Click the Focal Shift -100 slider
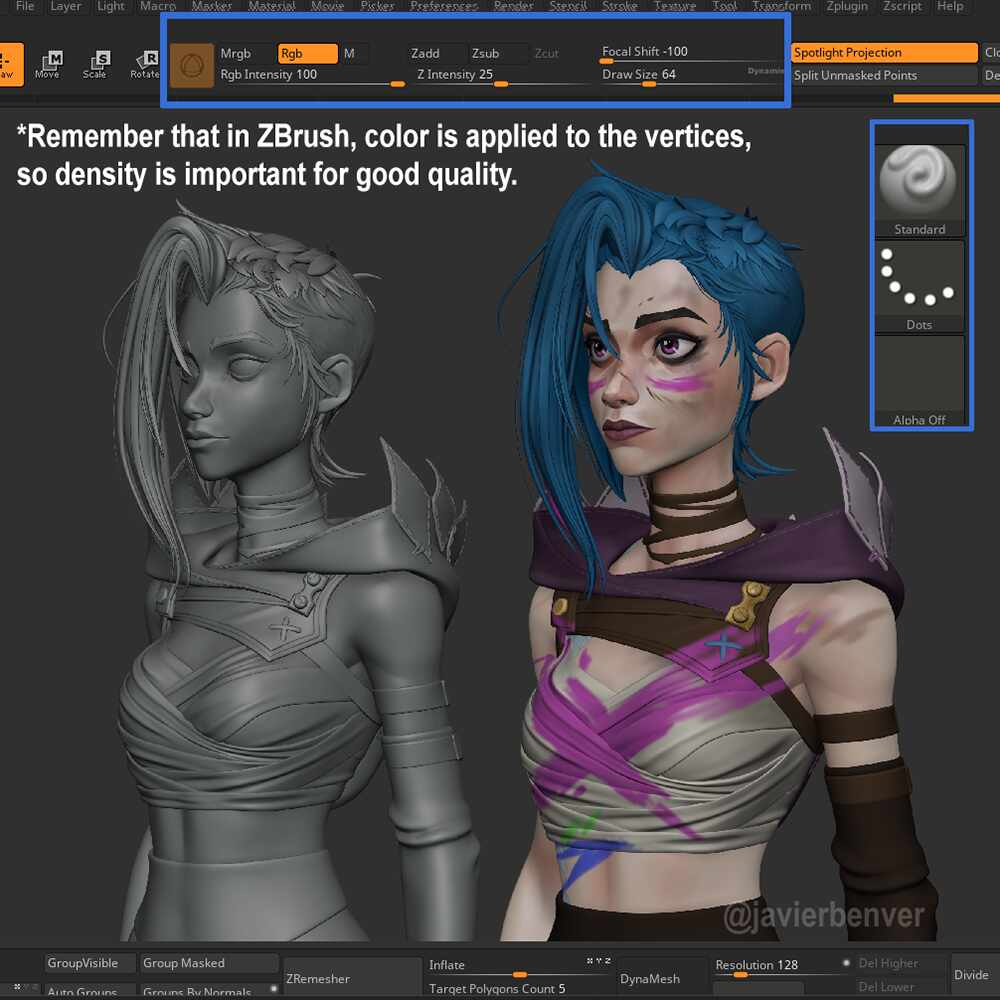This screenshot has width=1000, height=1000. pyautogui.click(x=691, y=54)
